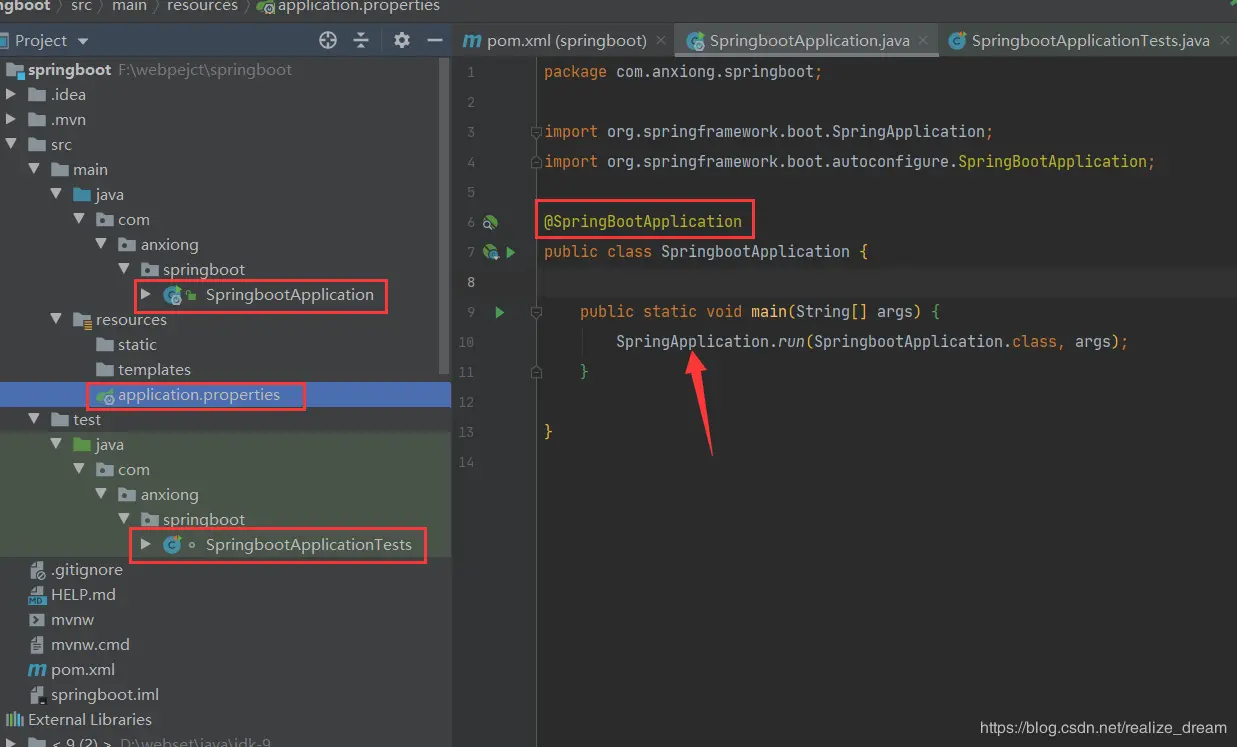Fold the imports block at line 3
Viewport: 1237px width, 747px height.
[536, 132]
